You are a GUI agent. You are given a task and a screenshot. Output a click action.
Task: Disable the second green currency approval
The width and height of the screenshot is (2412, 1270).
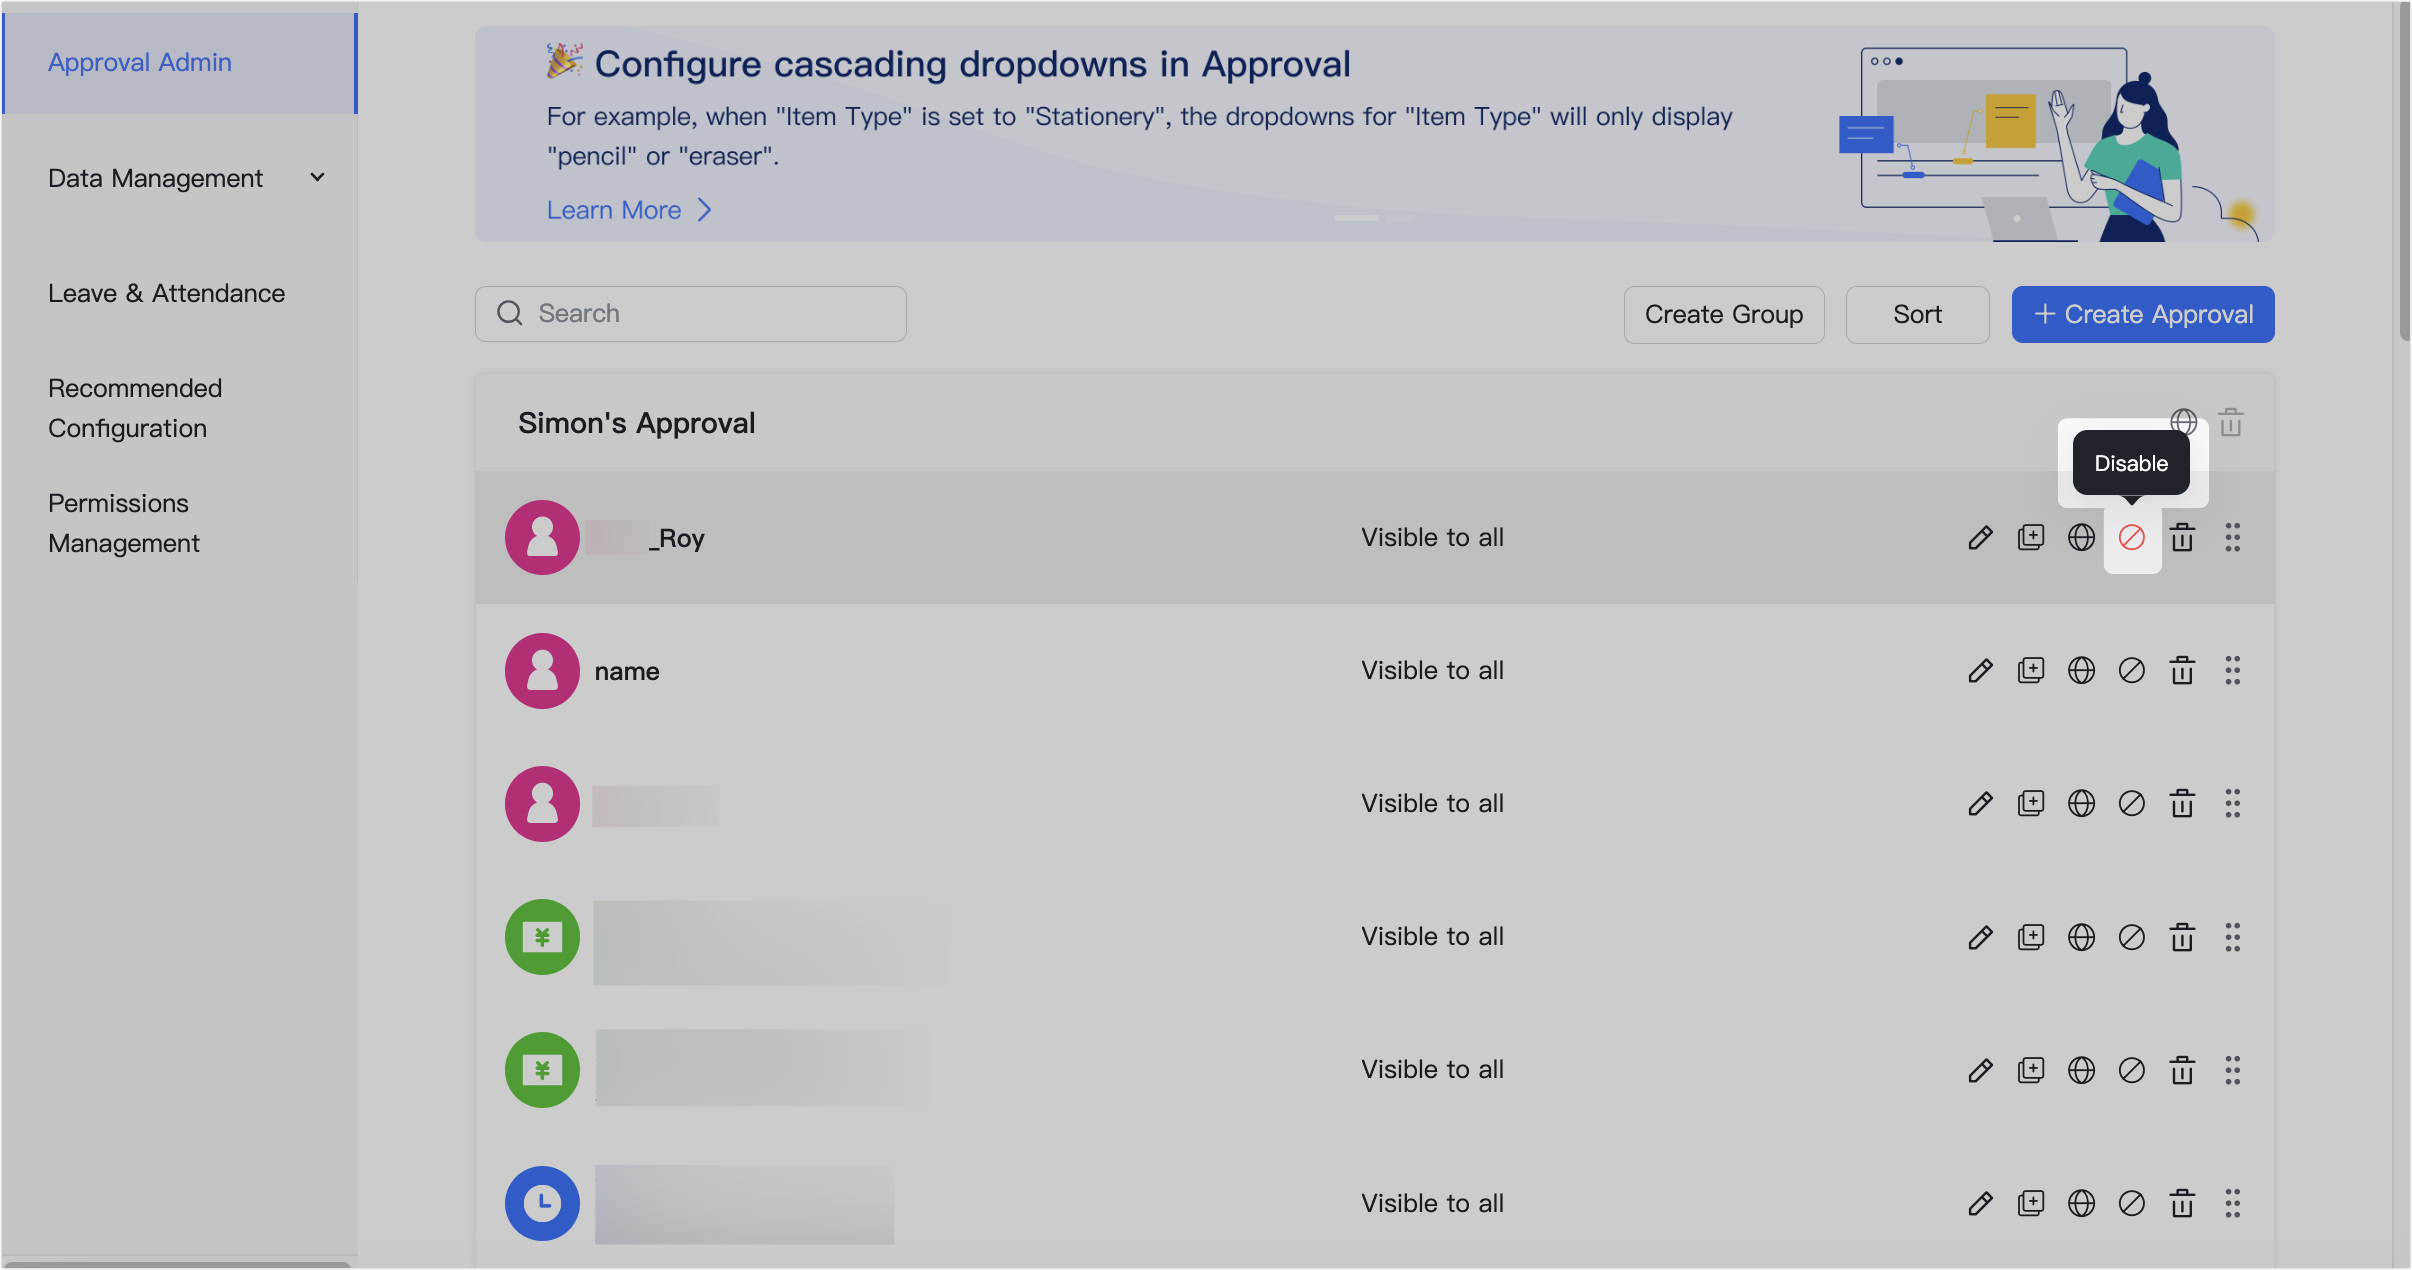click(x=2132, y=1070)
